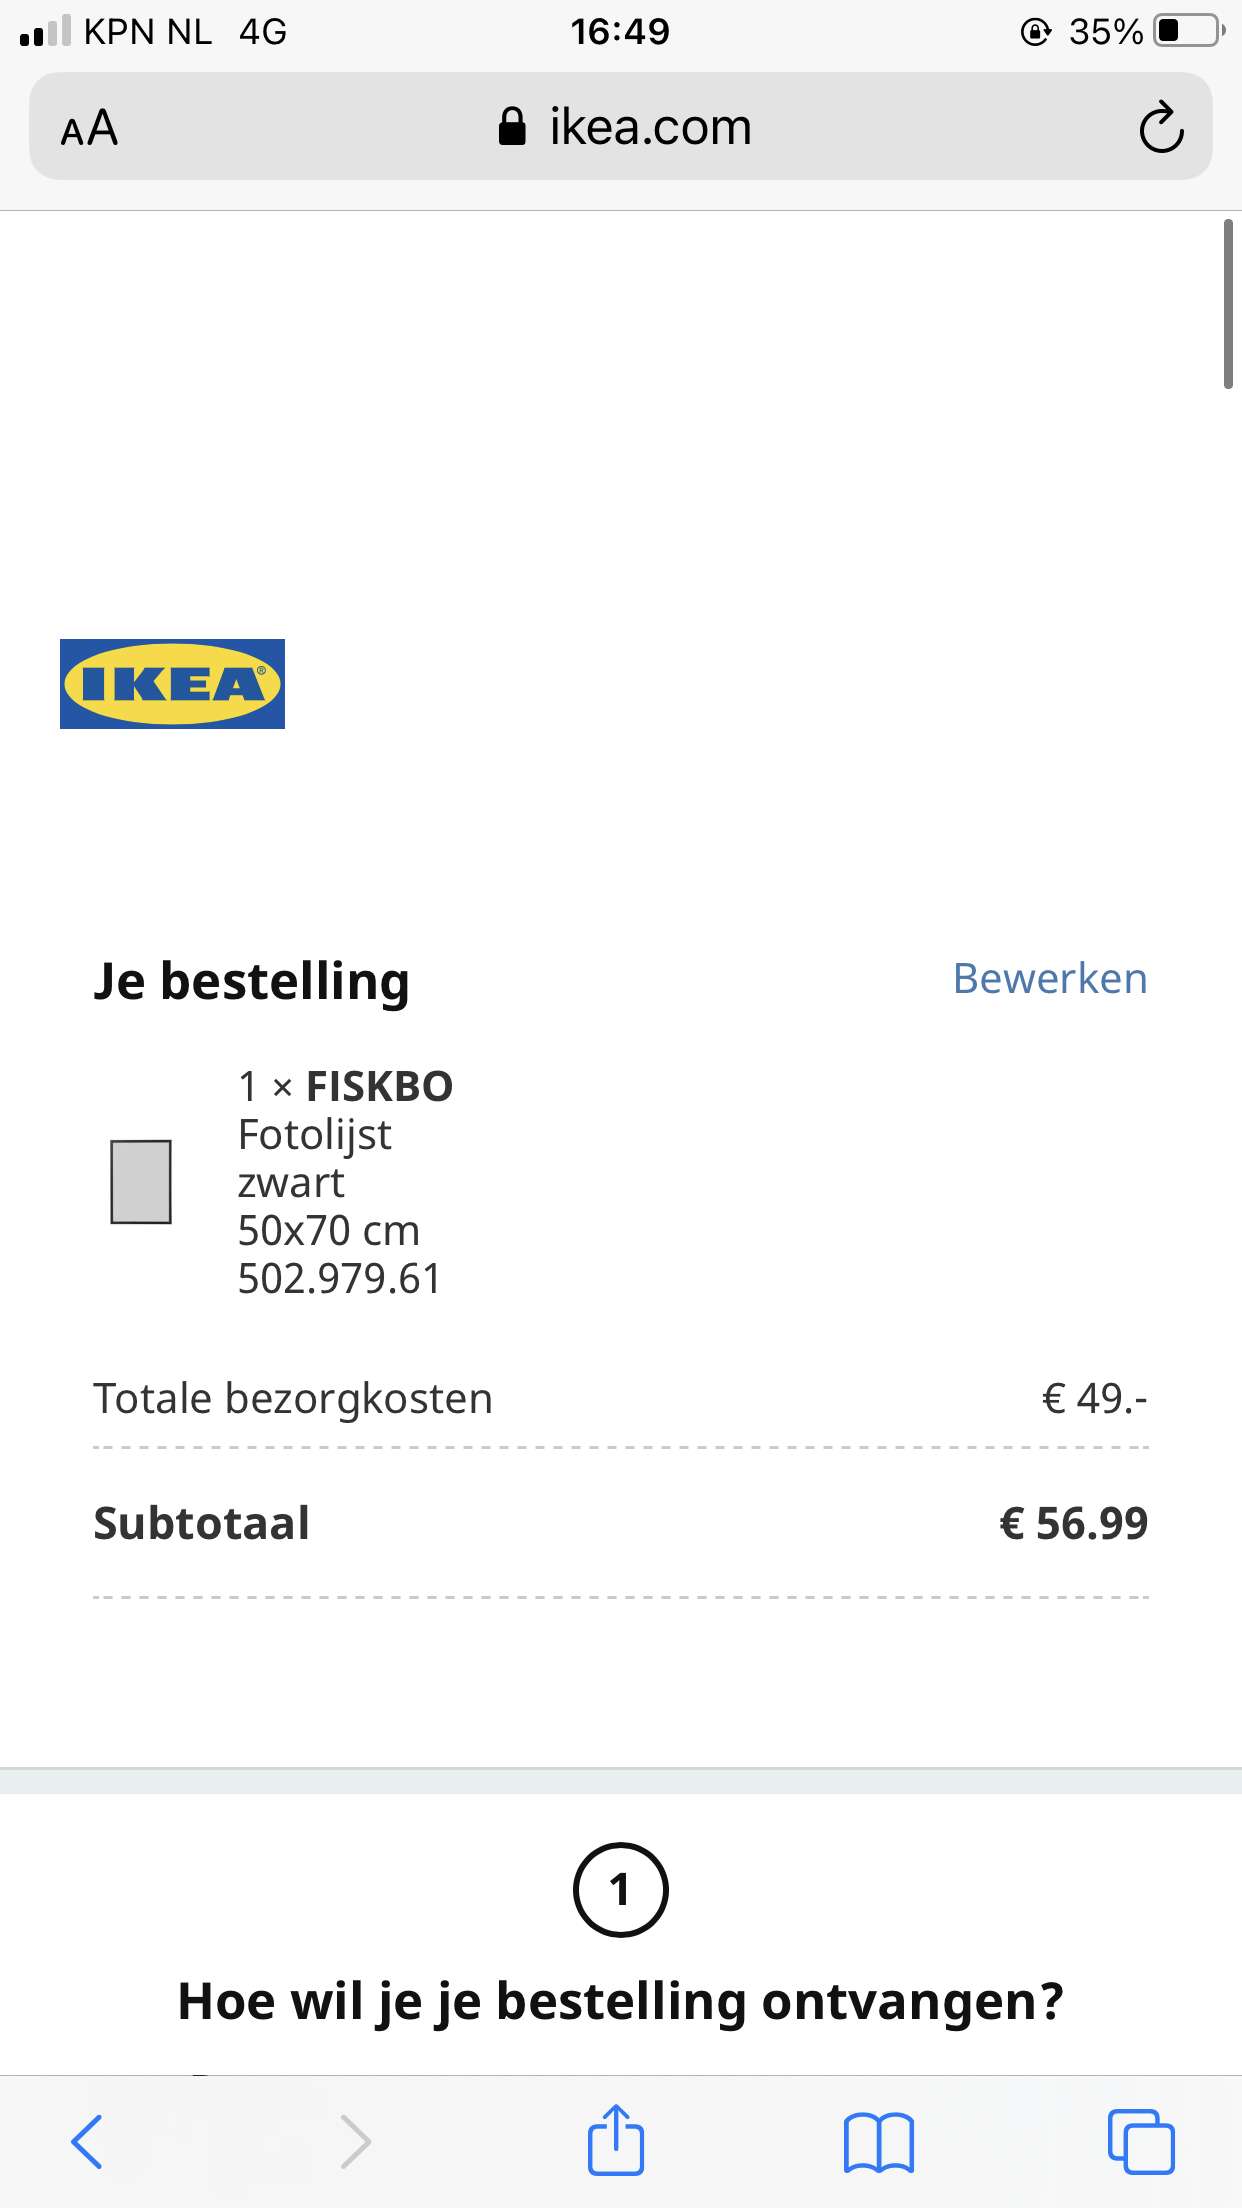The height and width of the screenshot is (2208, 1242).
Task: Tap the Subtotaal amount € 56.99
Action: click(x=1073, y=1523)
